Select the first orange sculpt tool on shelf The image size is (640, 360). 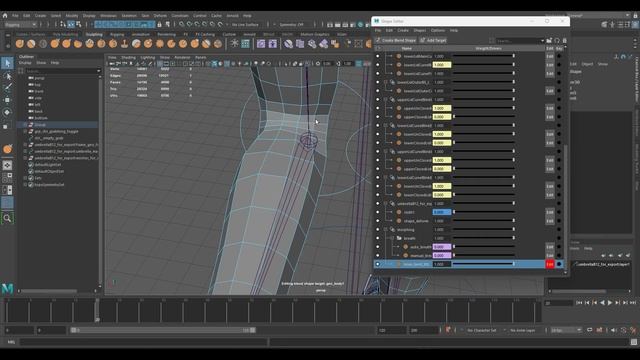coord(20,44)
